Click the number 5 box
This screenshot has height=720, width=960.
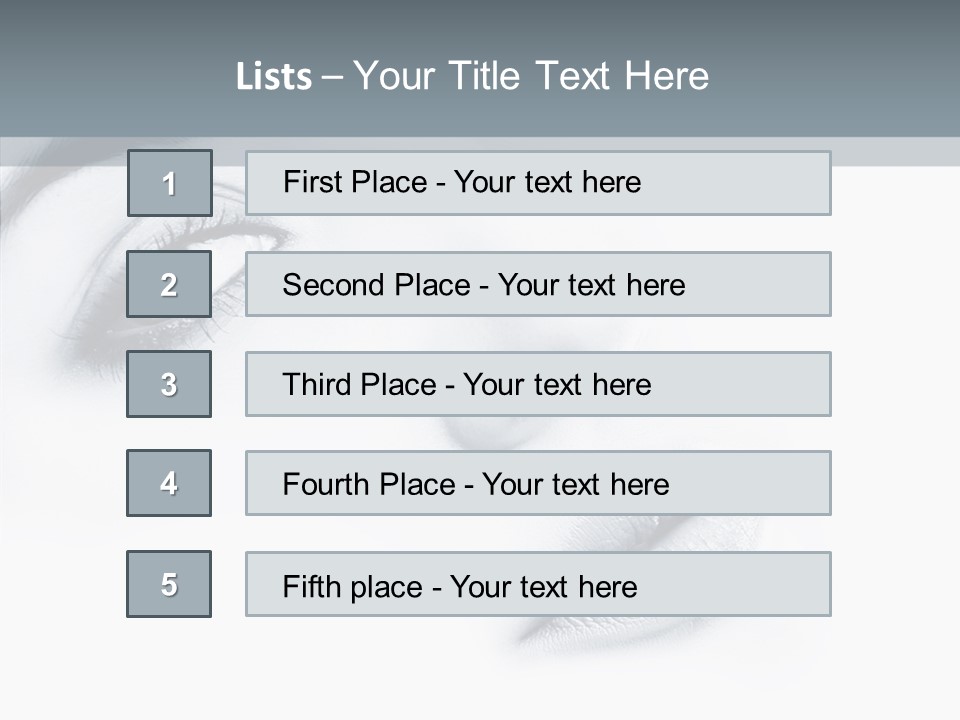point(169,584)
